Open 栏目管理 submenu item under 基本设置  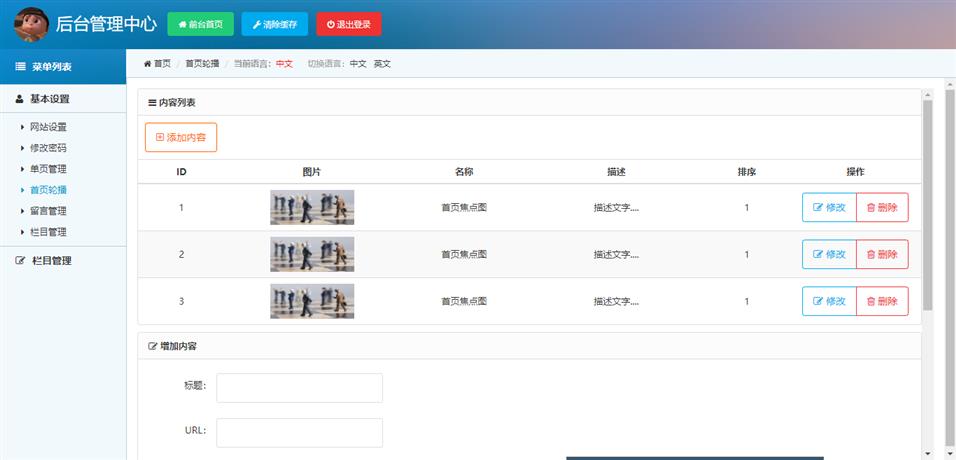48,232
